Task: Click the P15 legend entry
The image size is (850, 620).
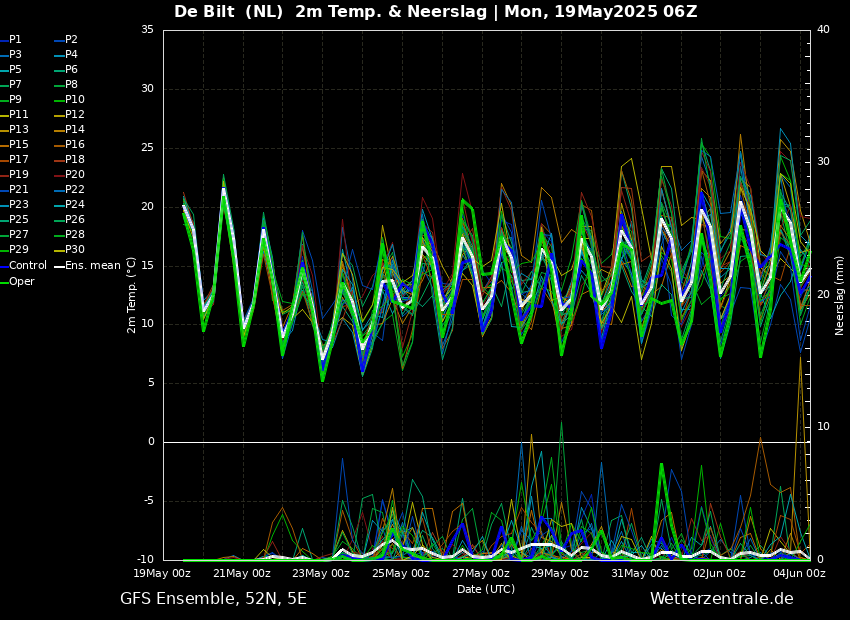Action: click(x=18, y=145)
